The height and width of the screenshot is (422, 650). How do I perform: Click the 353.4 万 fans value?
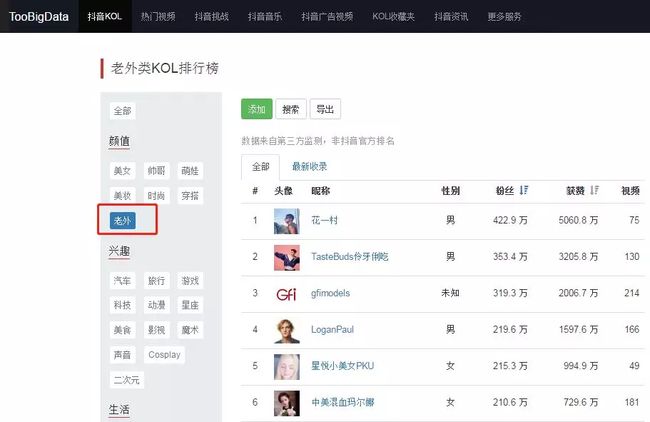(x=510, y=257)
